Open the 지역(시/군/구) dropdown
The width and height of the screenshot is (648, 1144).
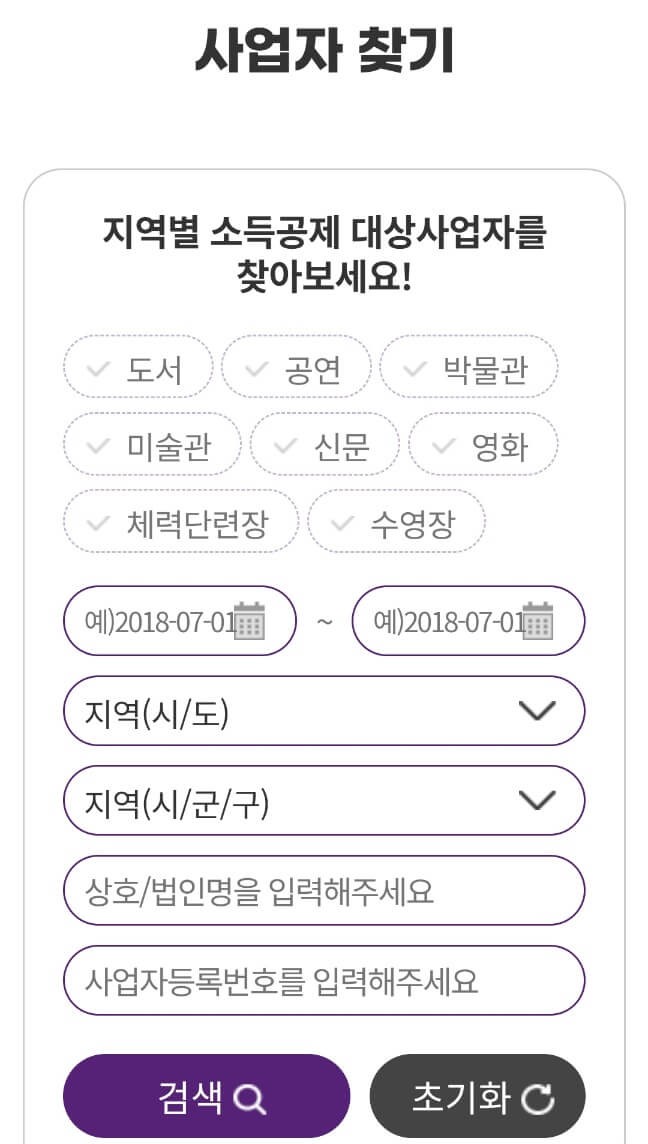click(324, 800)
